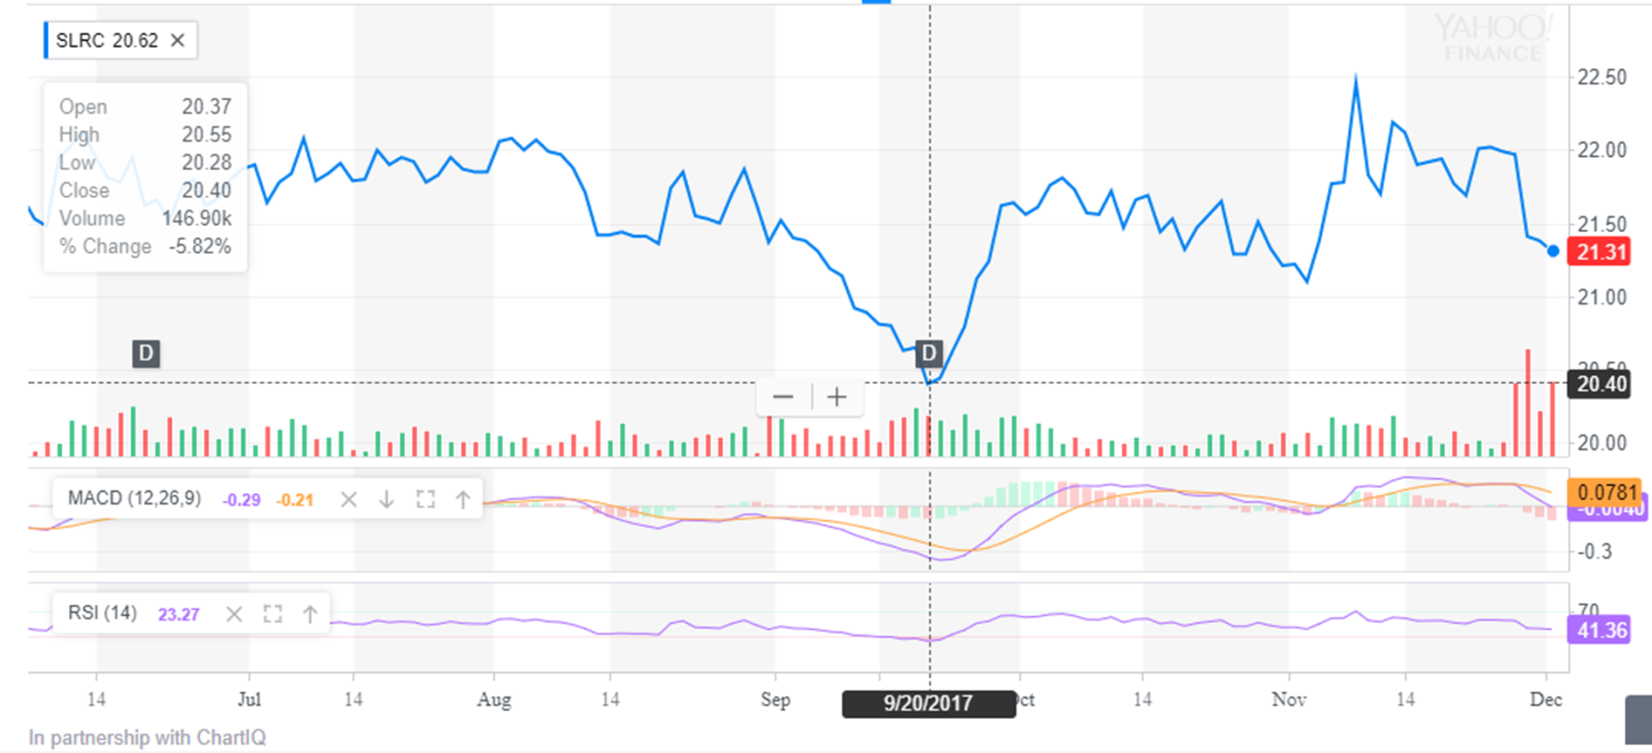Click the RSI value 23.27
This screenshot has height=753, width=1652.
(178, 615)
